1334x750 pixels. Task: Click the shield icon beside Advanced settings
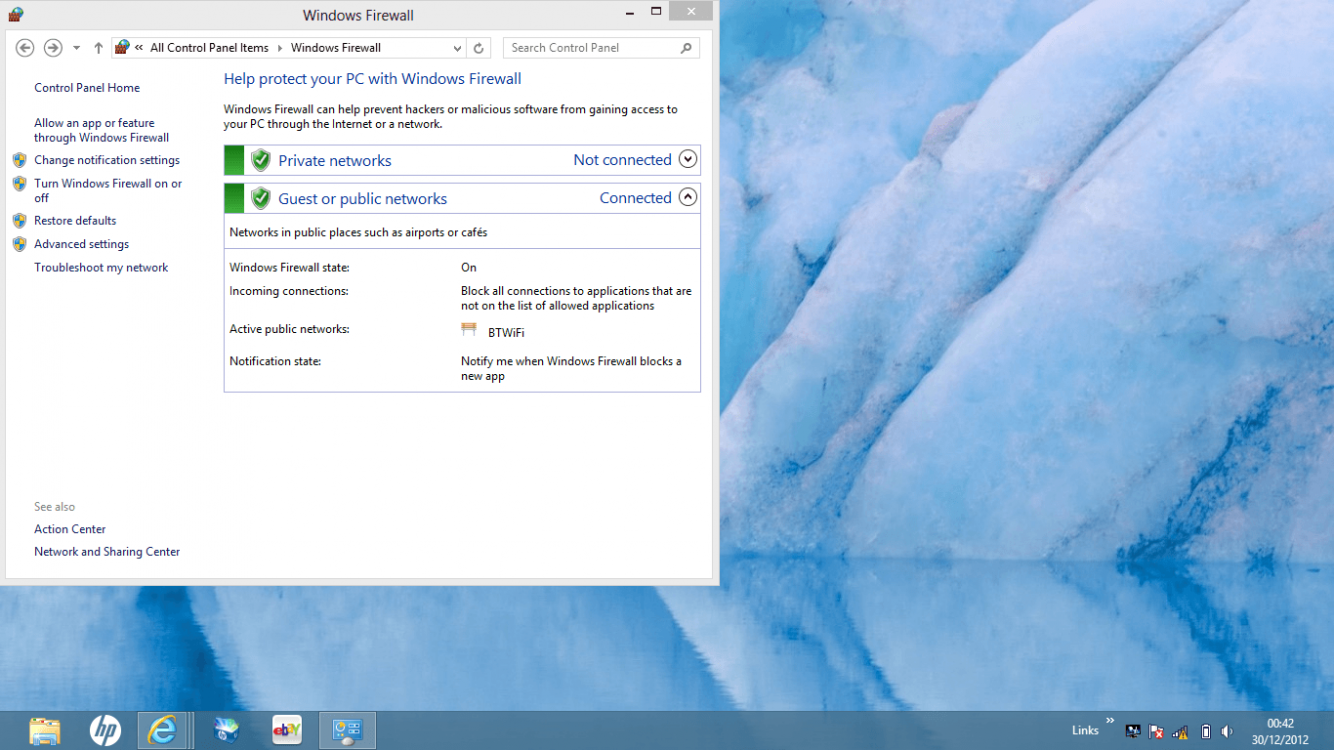[19, 244]
